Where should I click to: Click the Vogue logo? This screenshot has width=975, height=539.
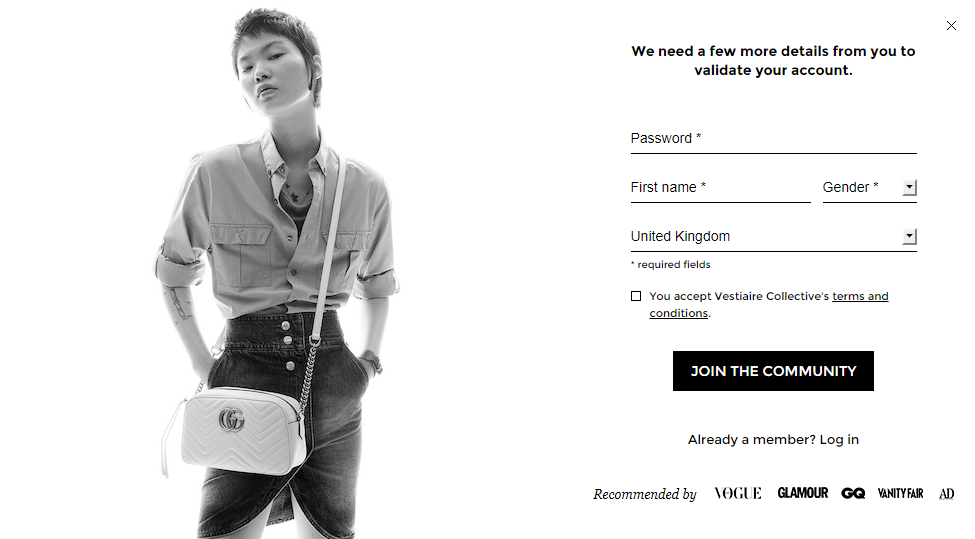pyautogui.click(x=737, y=493)
